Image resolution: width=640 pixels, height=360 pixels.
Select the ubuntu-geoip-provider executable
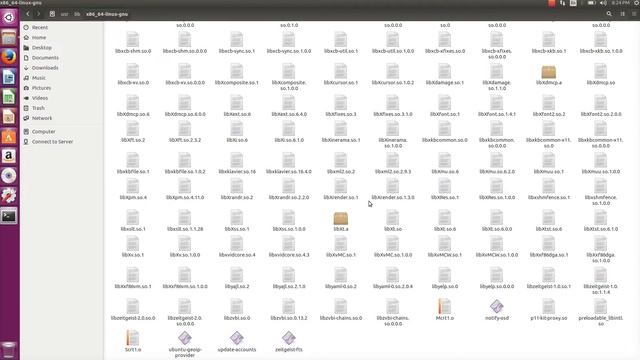[x=185, y=344]
